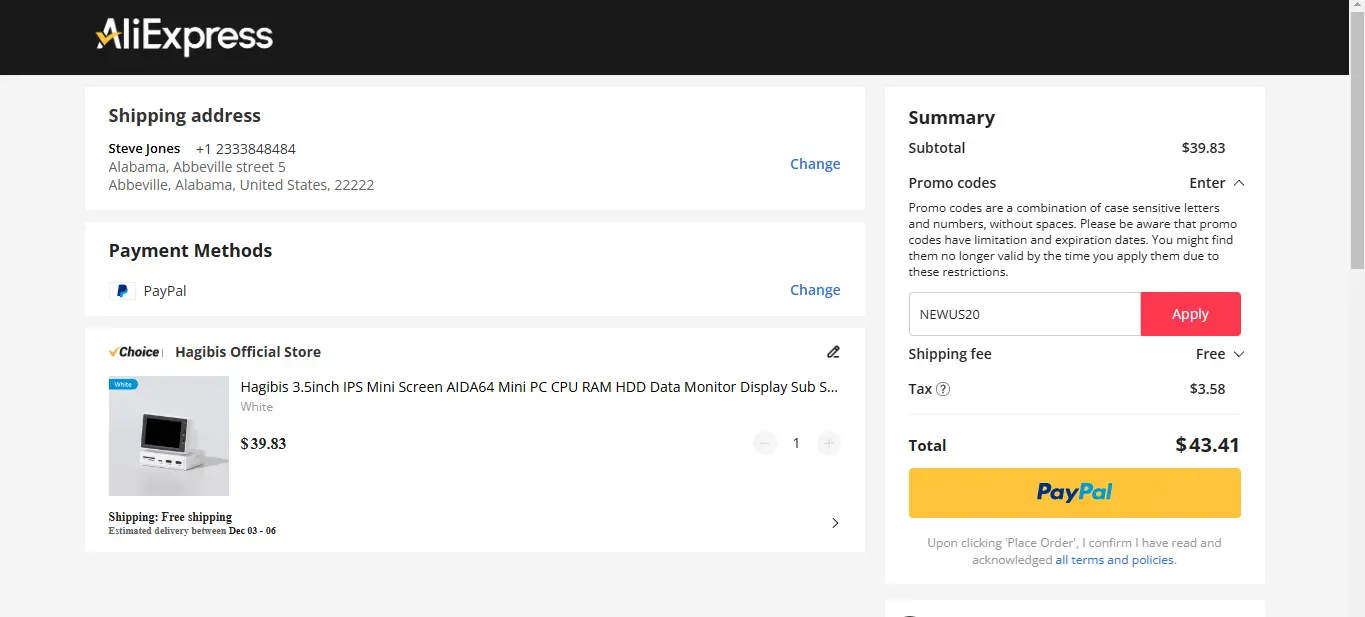
Task: Click the Subtotal value $39.83
Action: pos(1203,148)
